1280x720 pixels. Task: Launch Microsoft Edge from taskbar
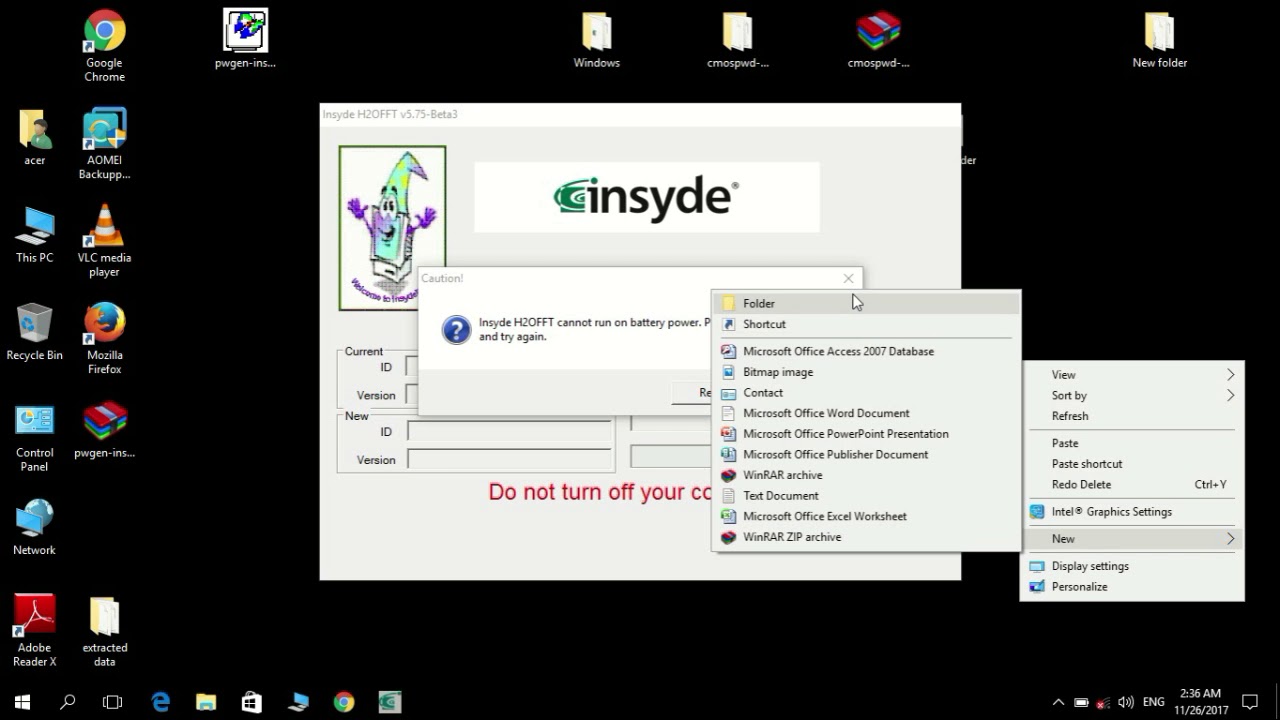(160, 702)
